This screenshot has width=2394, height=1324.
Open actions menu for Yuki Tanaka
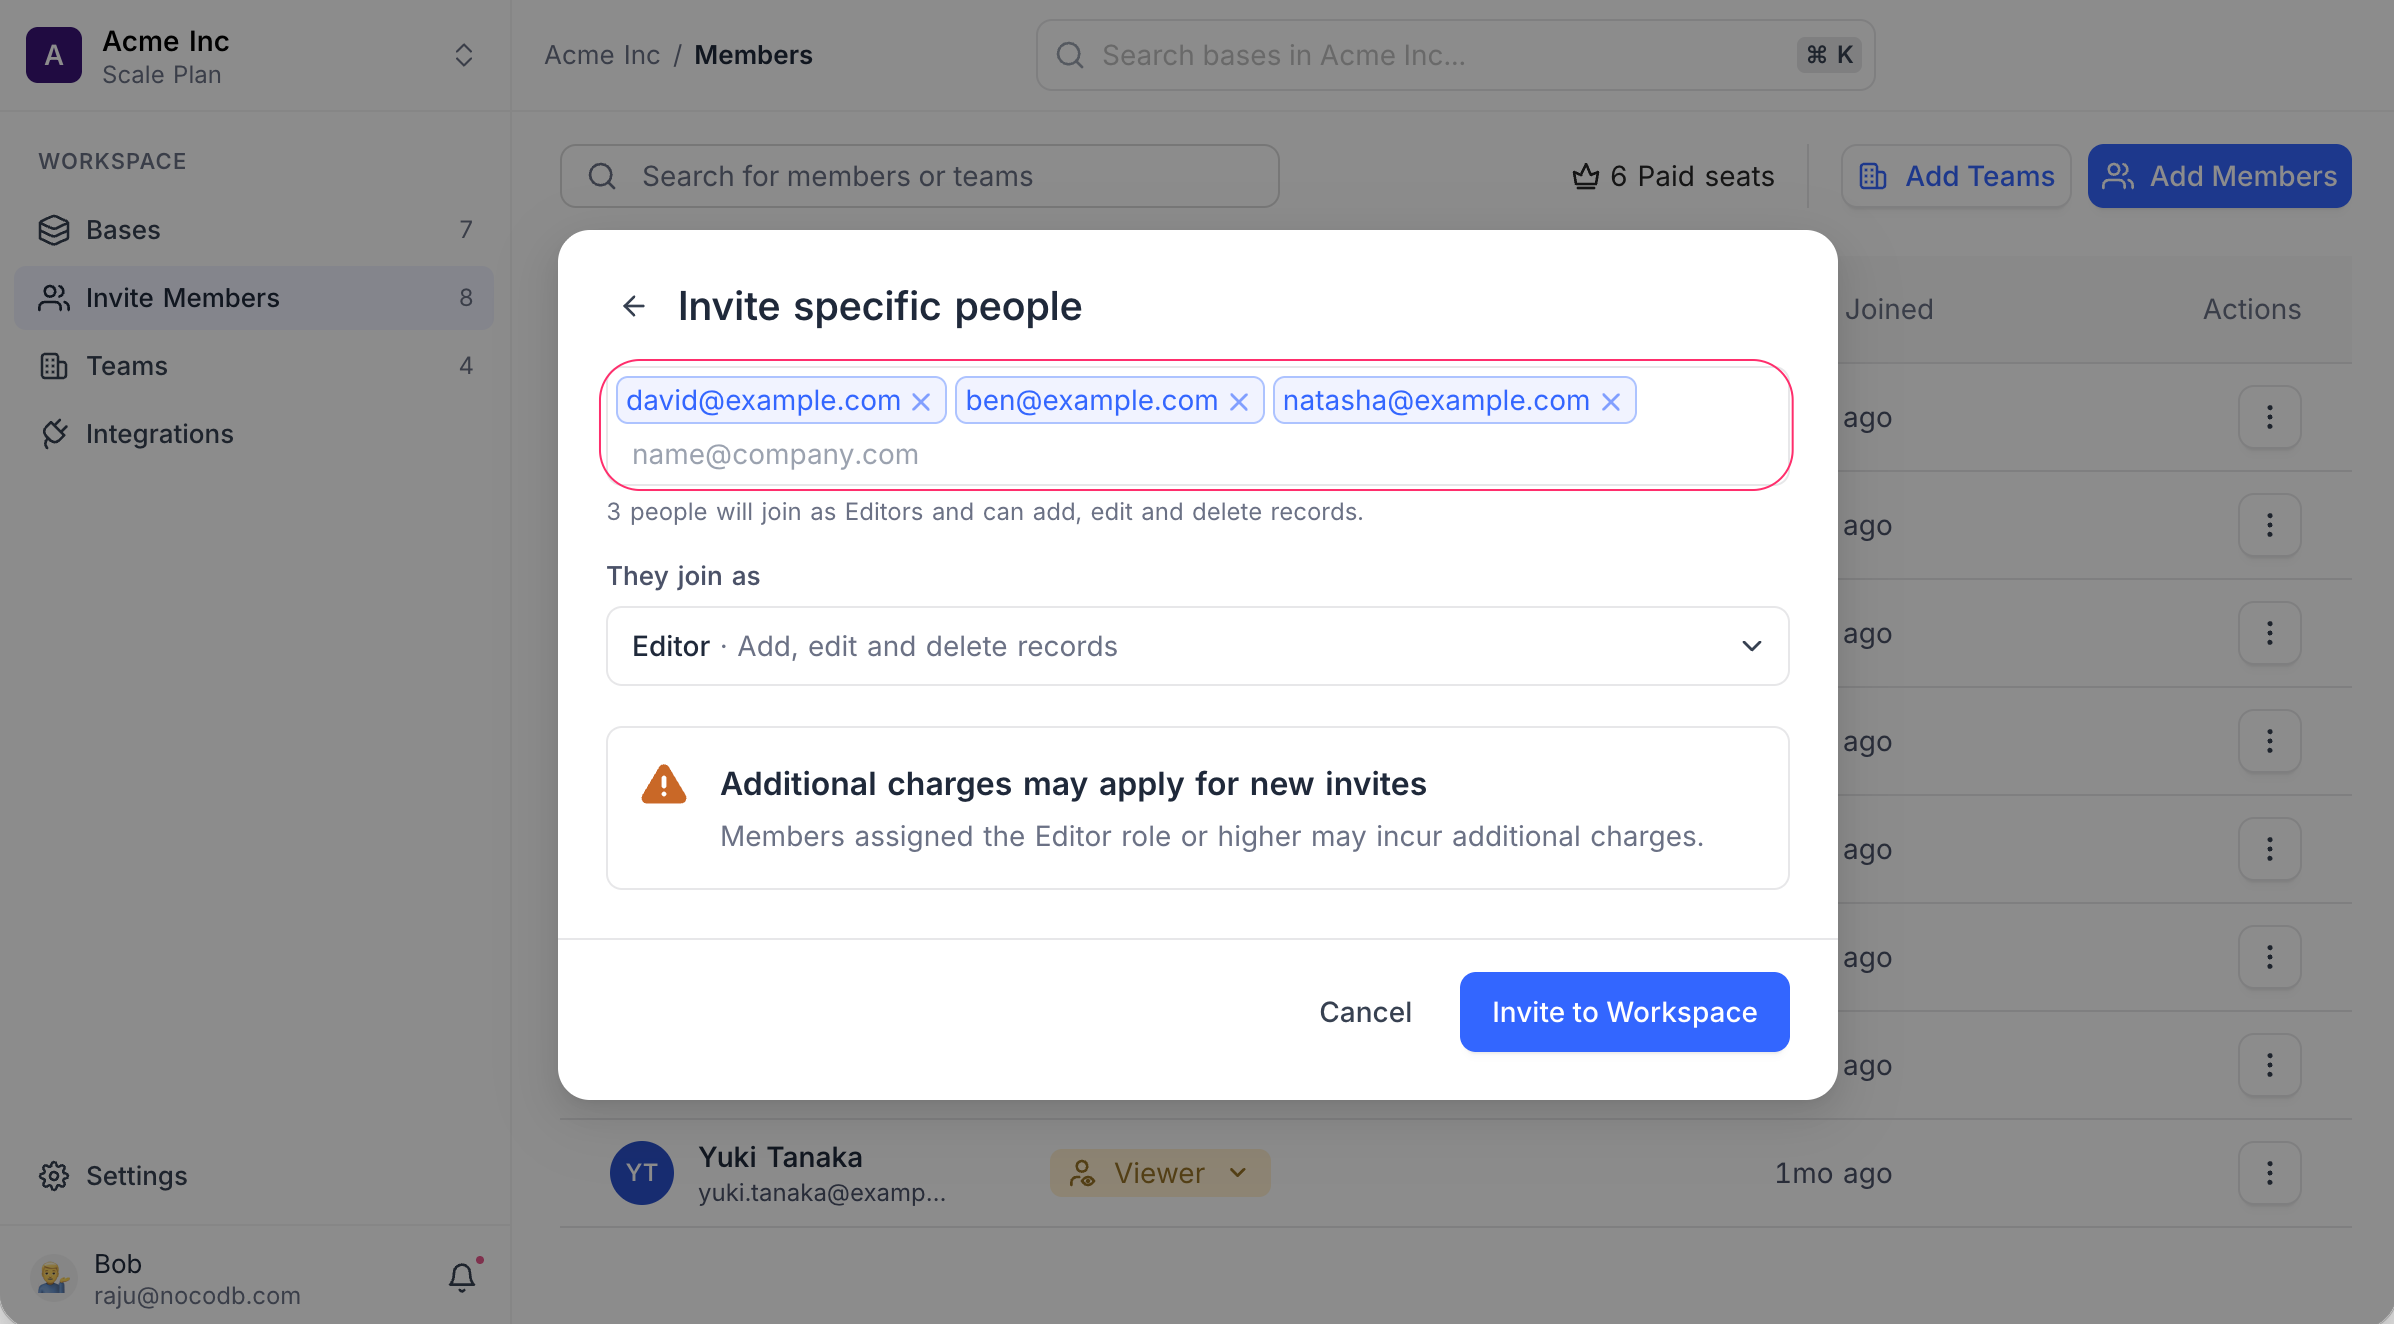tap(2270, 1173)
